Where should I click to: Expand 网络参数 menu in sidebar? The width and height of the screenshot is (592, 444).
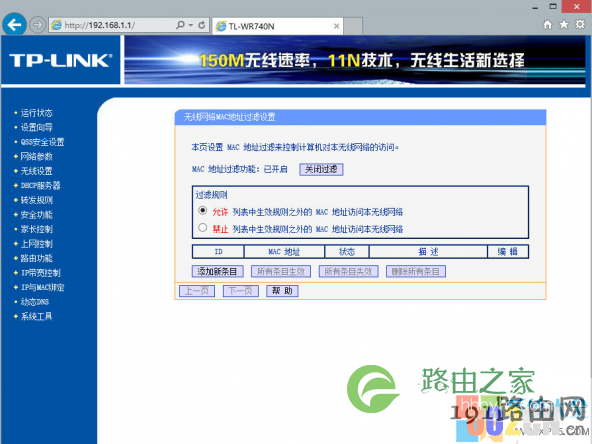pyautogui.click(x=36, y=156)
